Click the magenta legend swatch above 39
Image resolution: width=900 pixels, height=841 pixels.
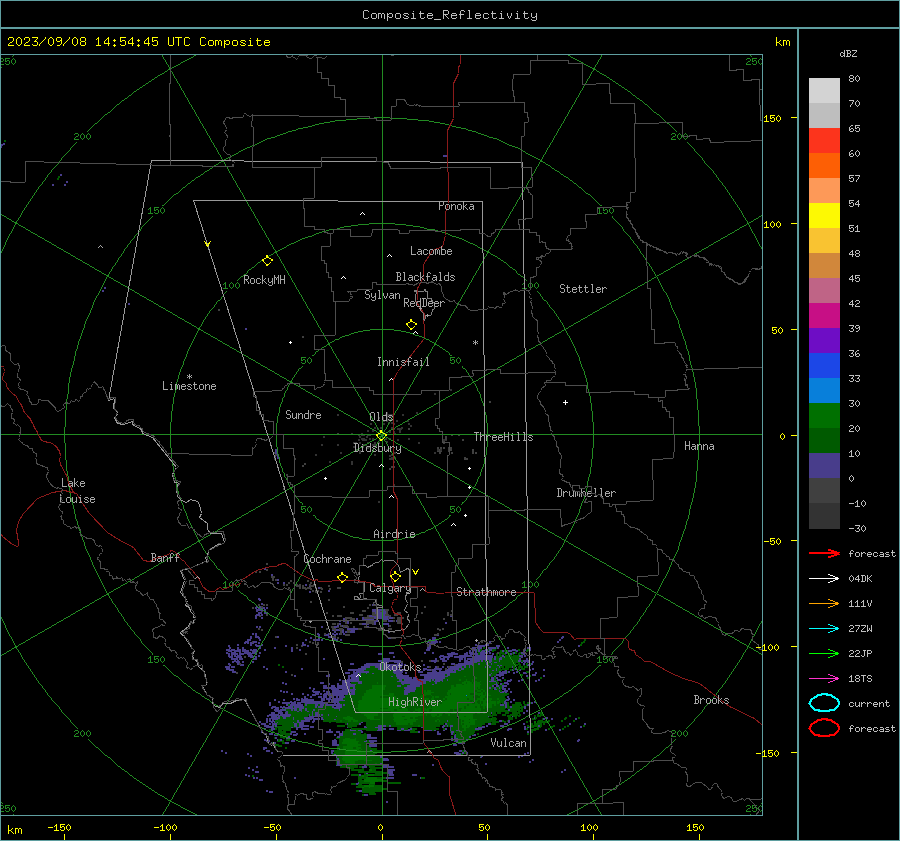coord(824,315)
